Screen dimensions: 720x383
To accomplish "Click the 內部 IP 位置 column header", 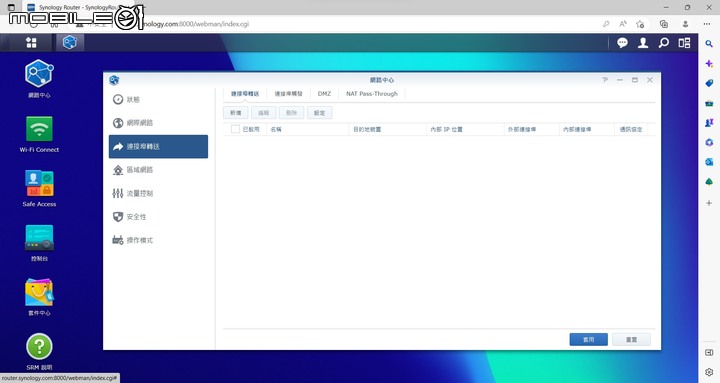I will point(465,130).
